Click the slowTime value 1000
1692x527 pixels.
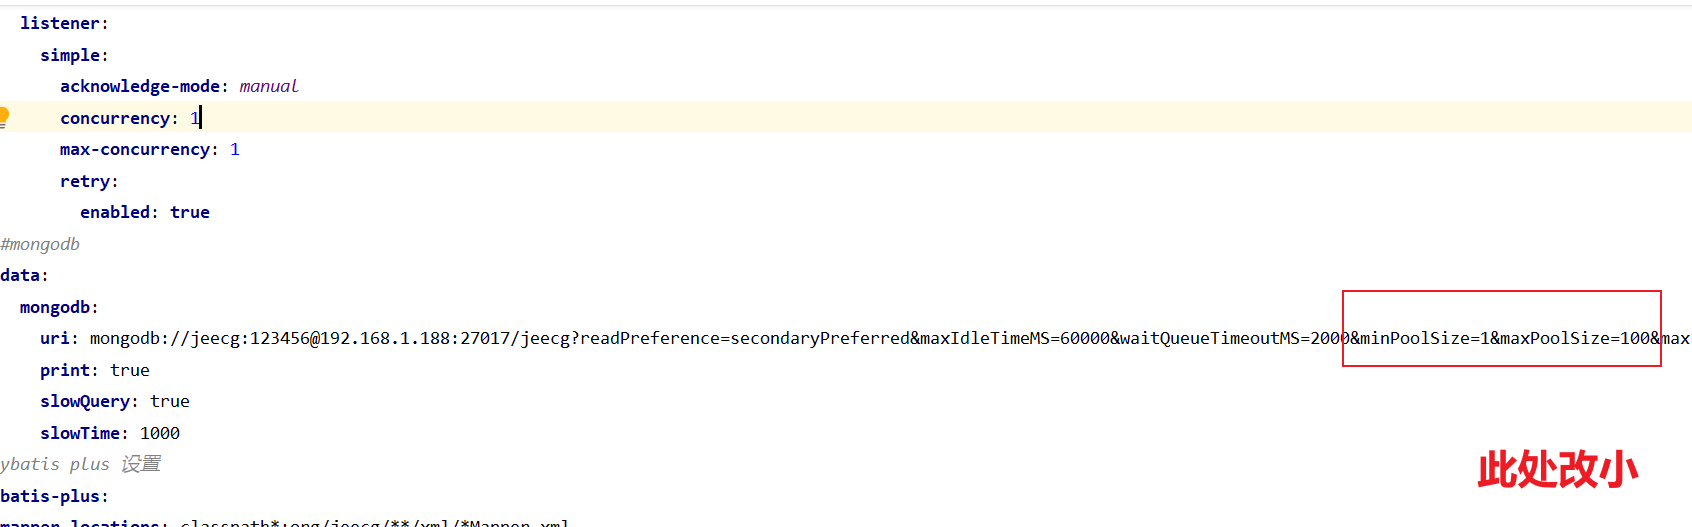click(160, 433)
